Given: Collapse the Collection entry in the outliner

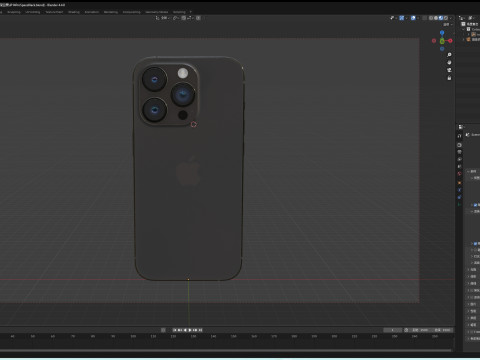Looking at the screenshot, I should pos(464,29).
